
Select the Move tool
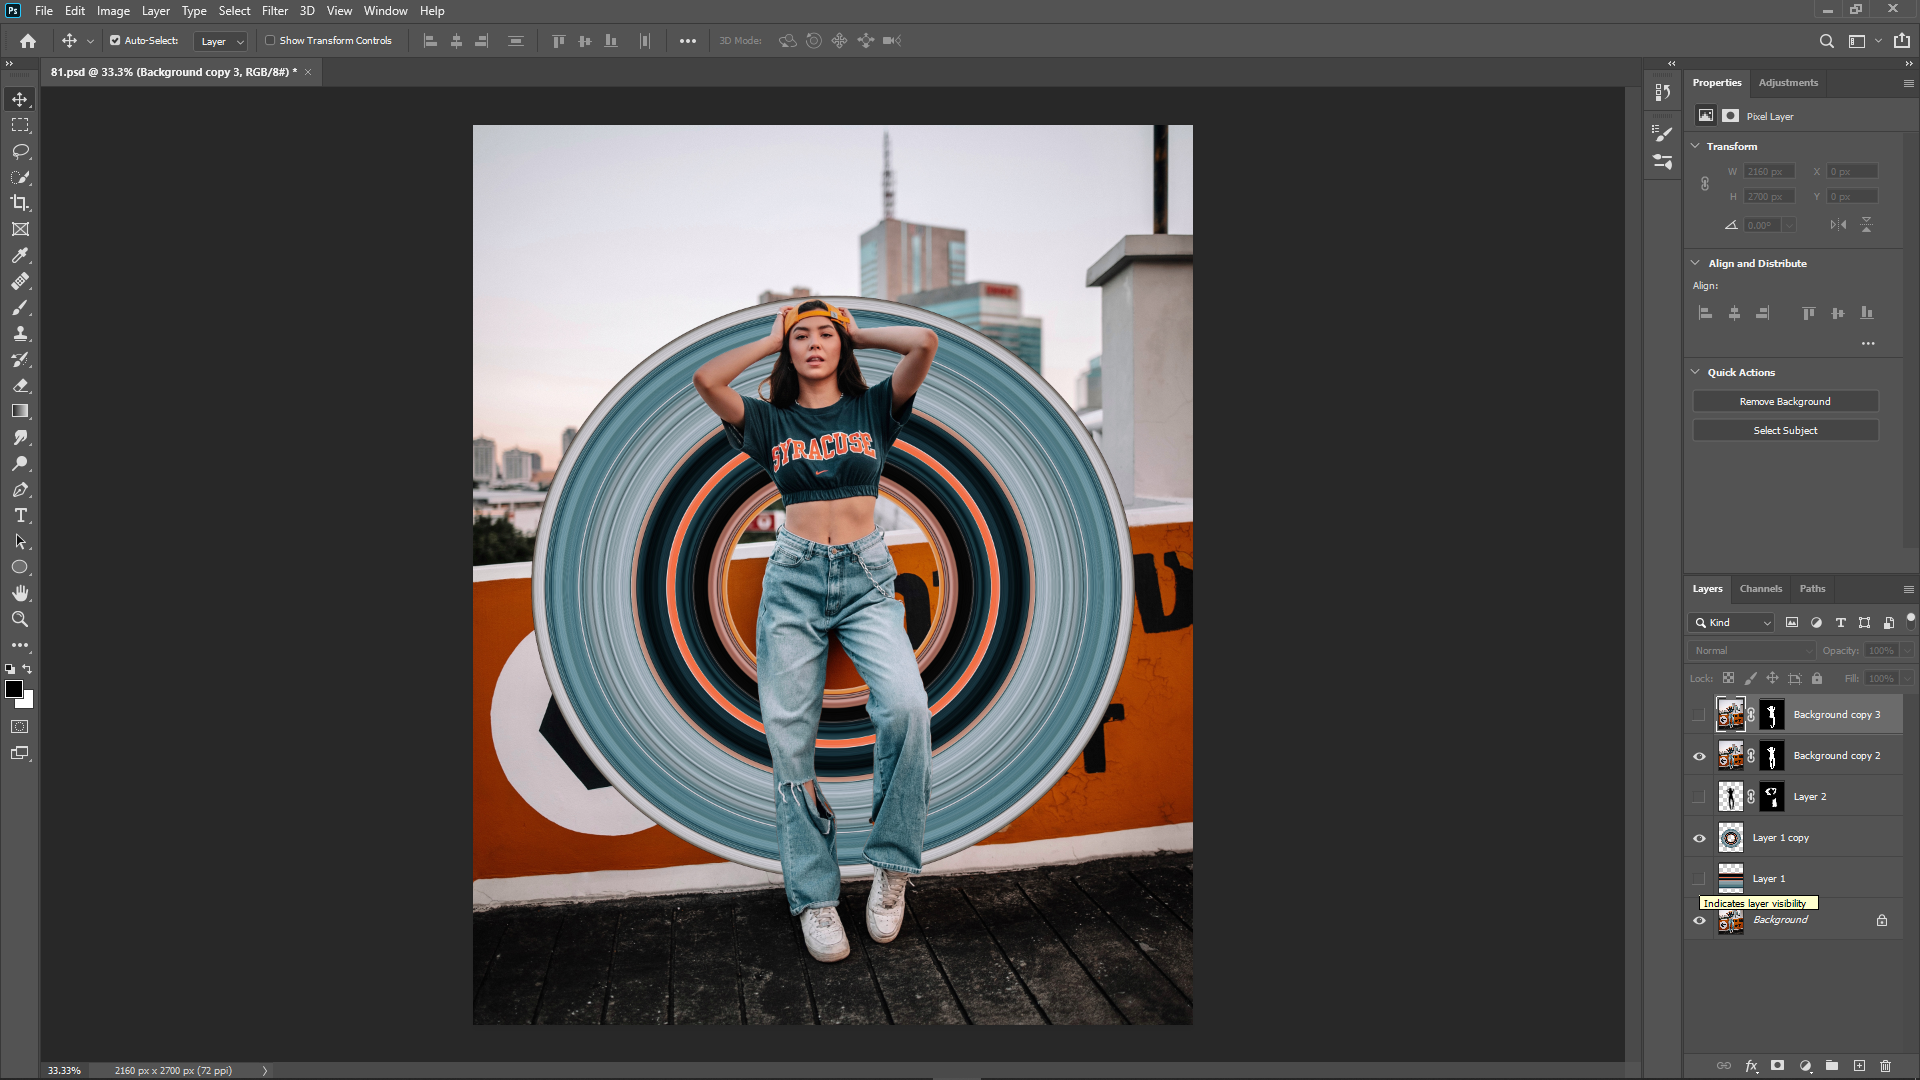pos(20,99)
